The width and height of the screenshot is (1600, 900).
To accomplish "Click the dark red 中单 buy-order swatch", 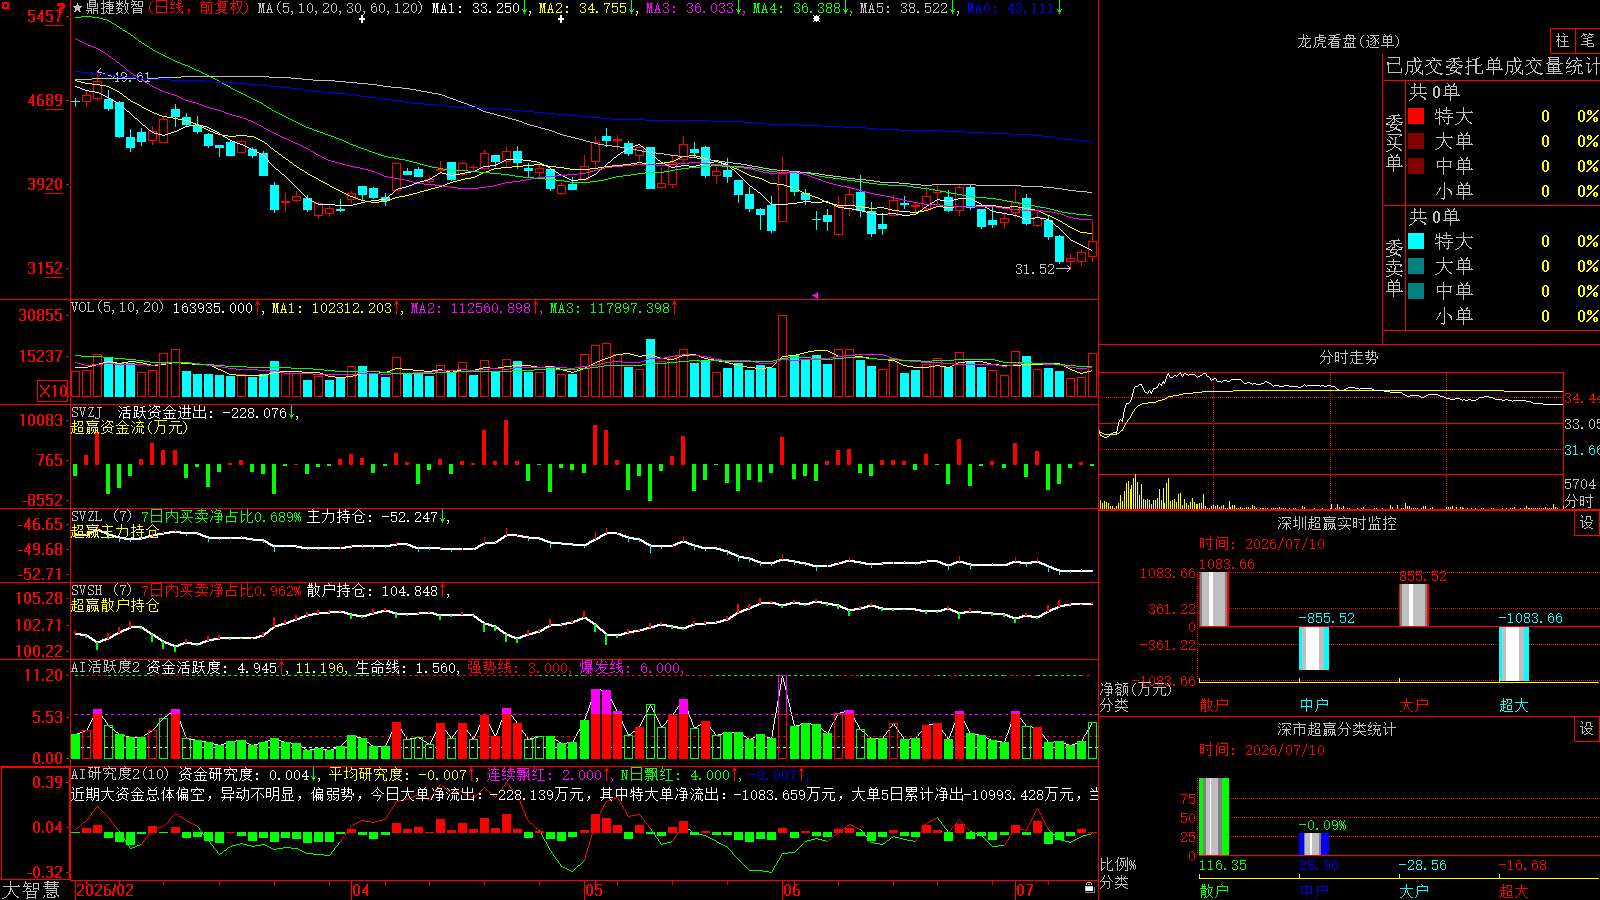I will click(x=1416, y=166).
